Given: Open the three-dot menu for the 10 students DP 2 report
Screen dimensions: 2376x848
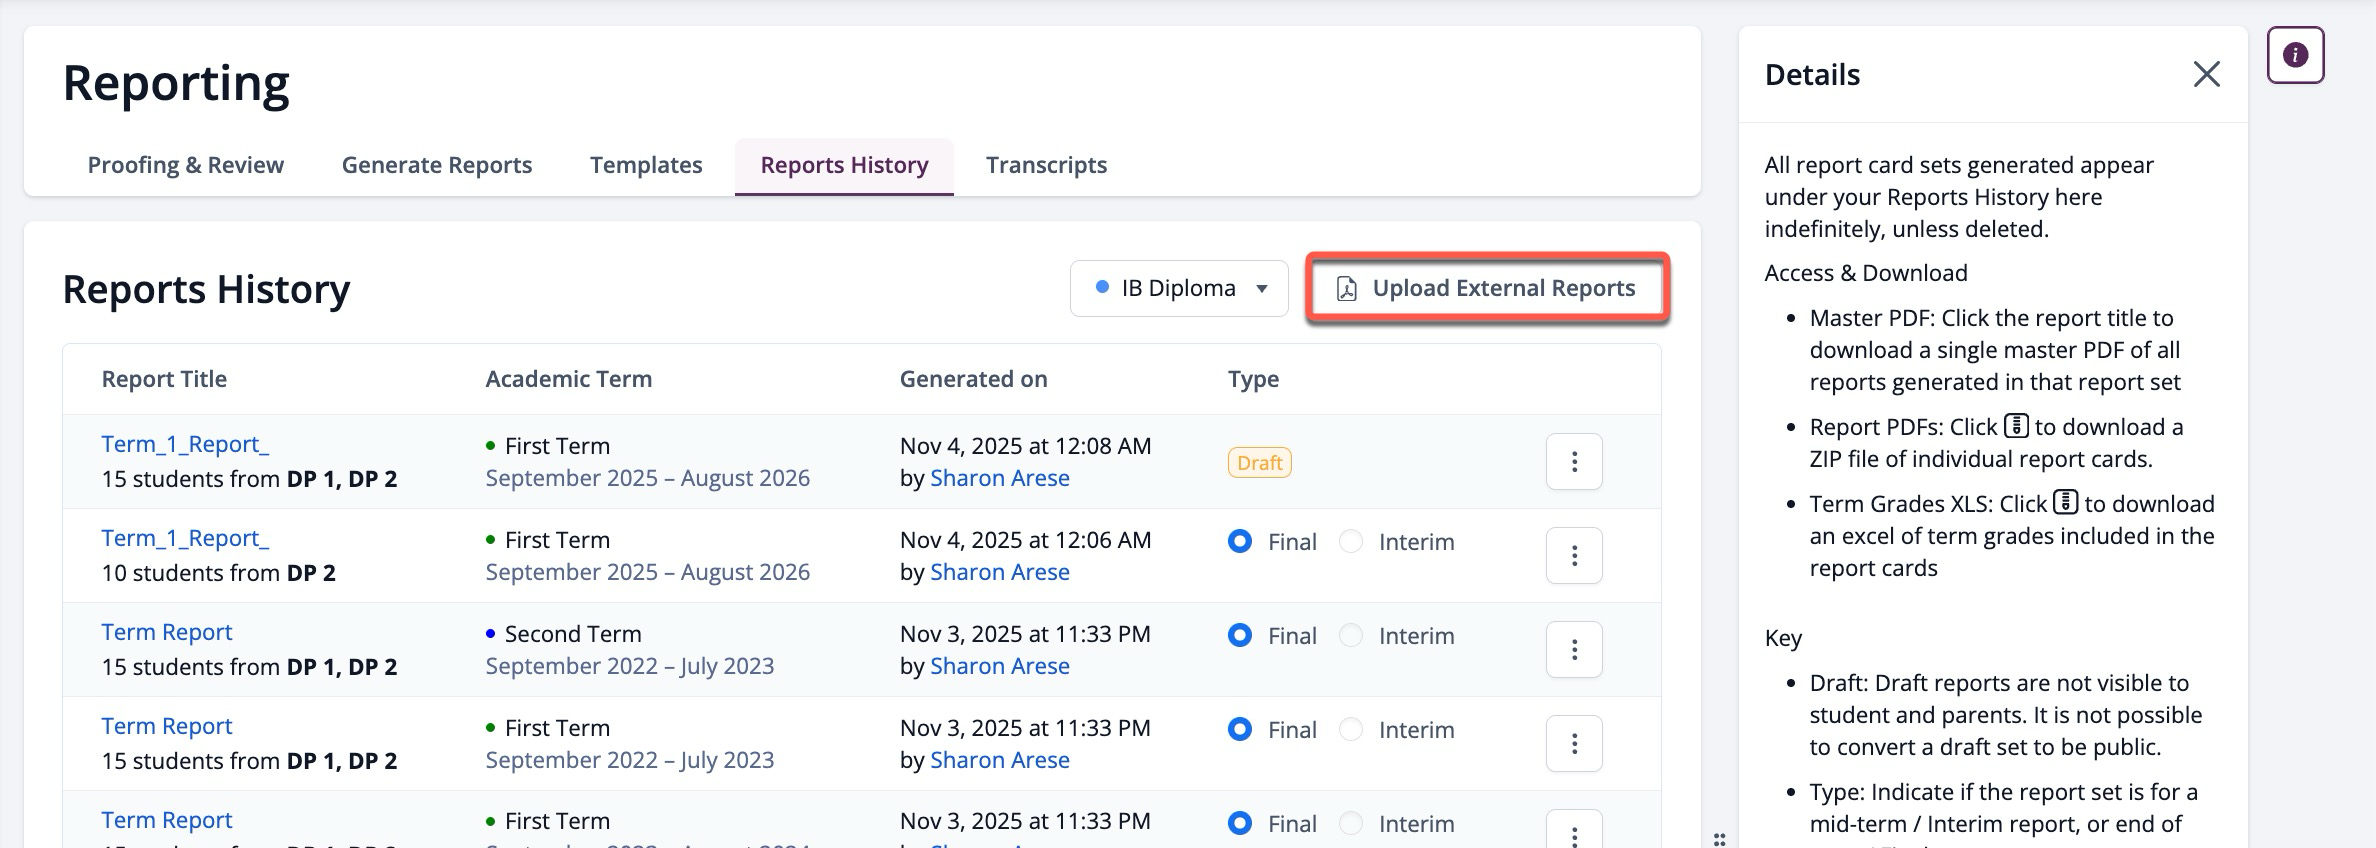Looking at the screenshot, I should click(1574, 556).
